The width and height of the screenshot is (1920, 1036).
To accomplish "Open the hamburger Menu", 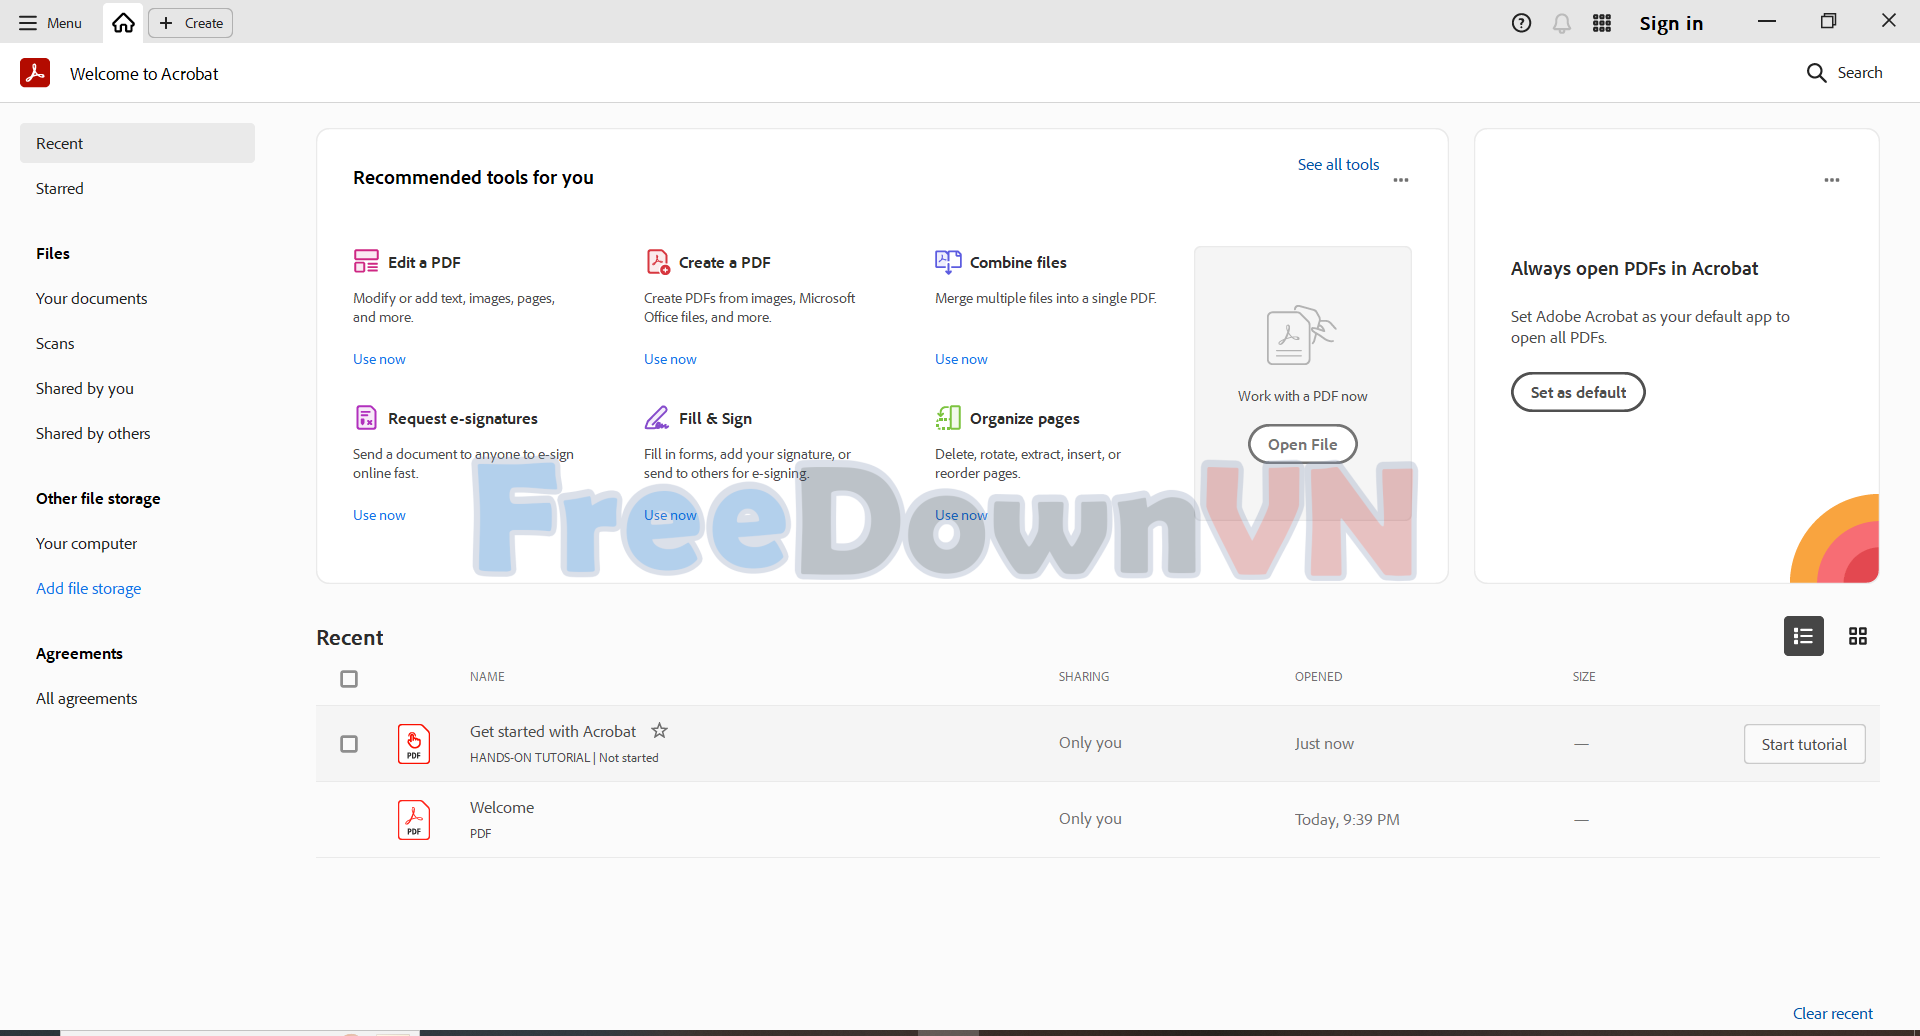I will [x=50, y=23].
